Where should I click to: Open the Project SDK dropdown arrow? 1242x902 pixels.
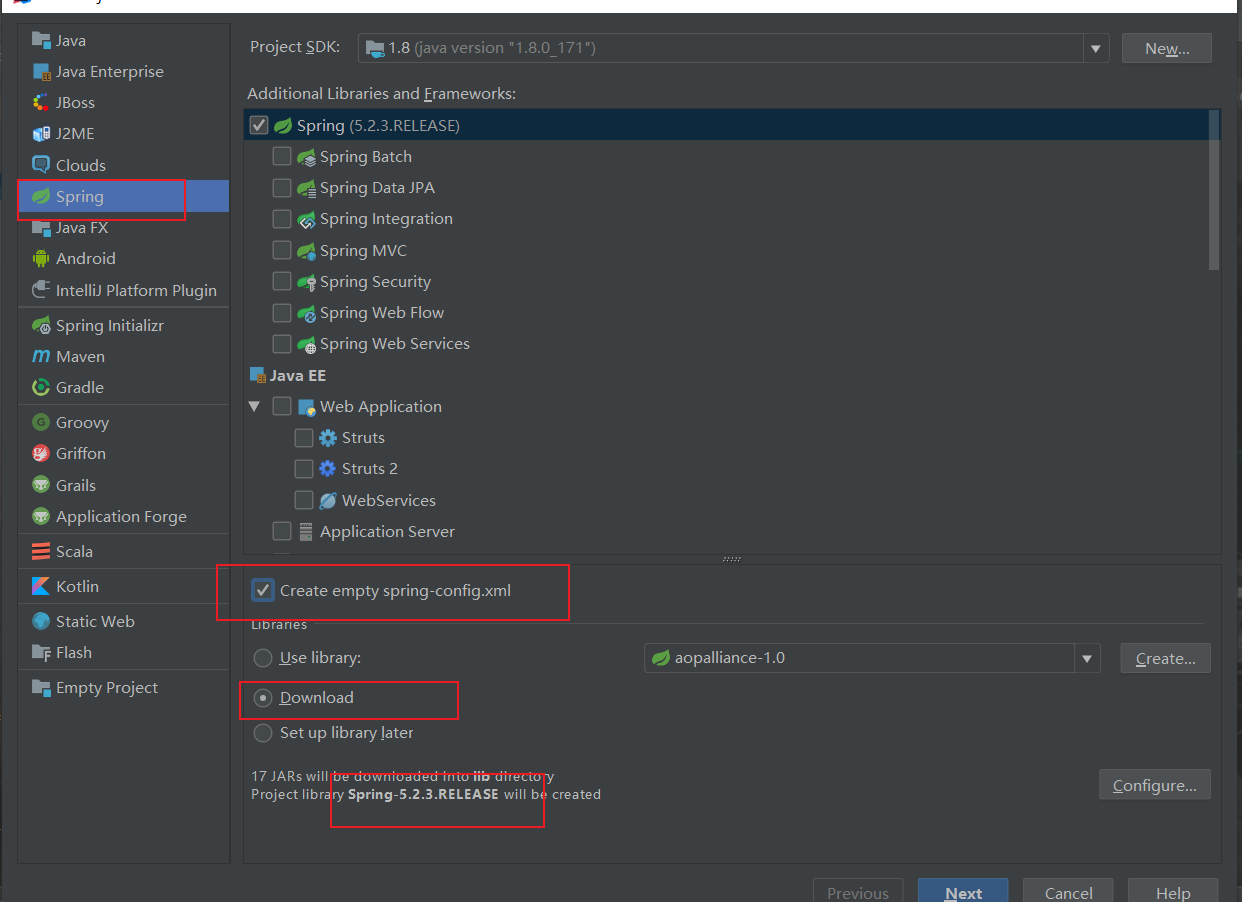point(1096,48)
